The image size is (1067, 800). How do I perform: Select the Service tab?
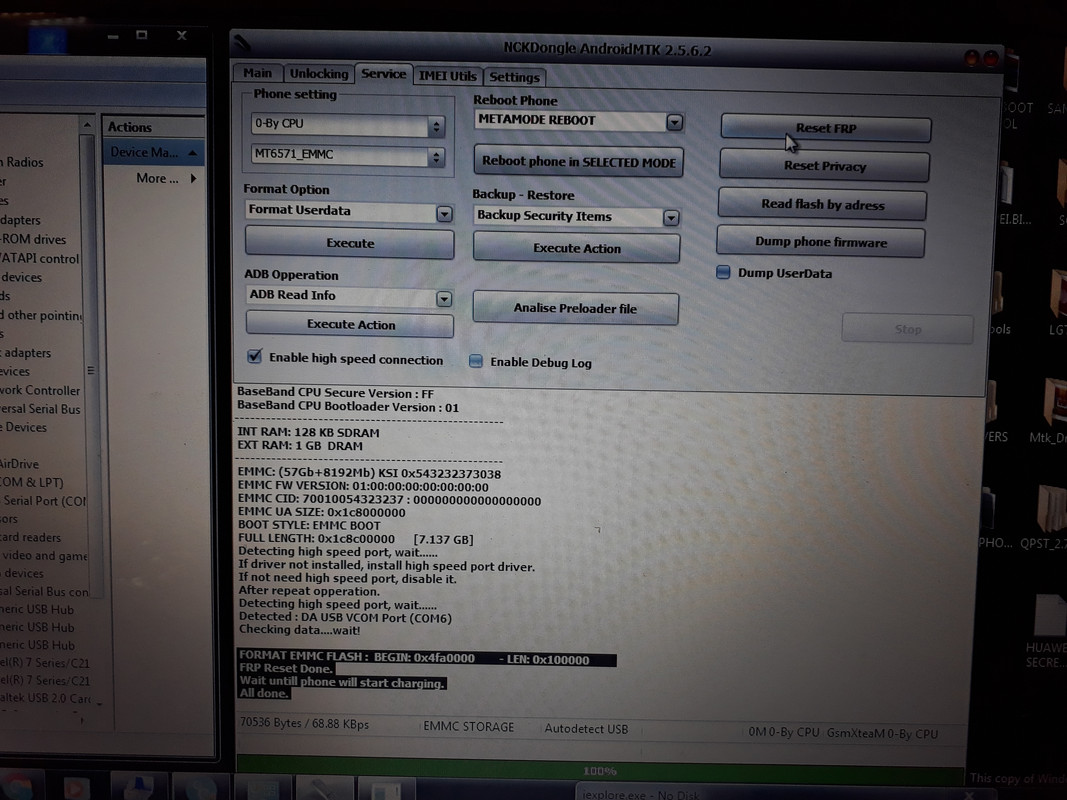click(x=383, y=73)
